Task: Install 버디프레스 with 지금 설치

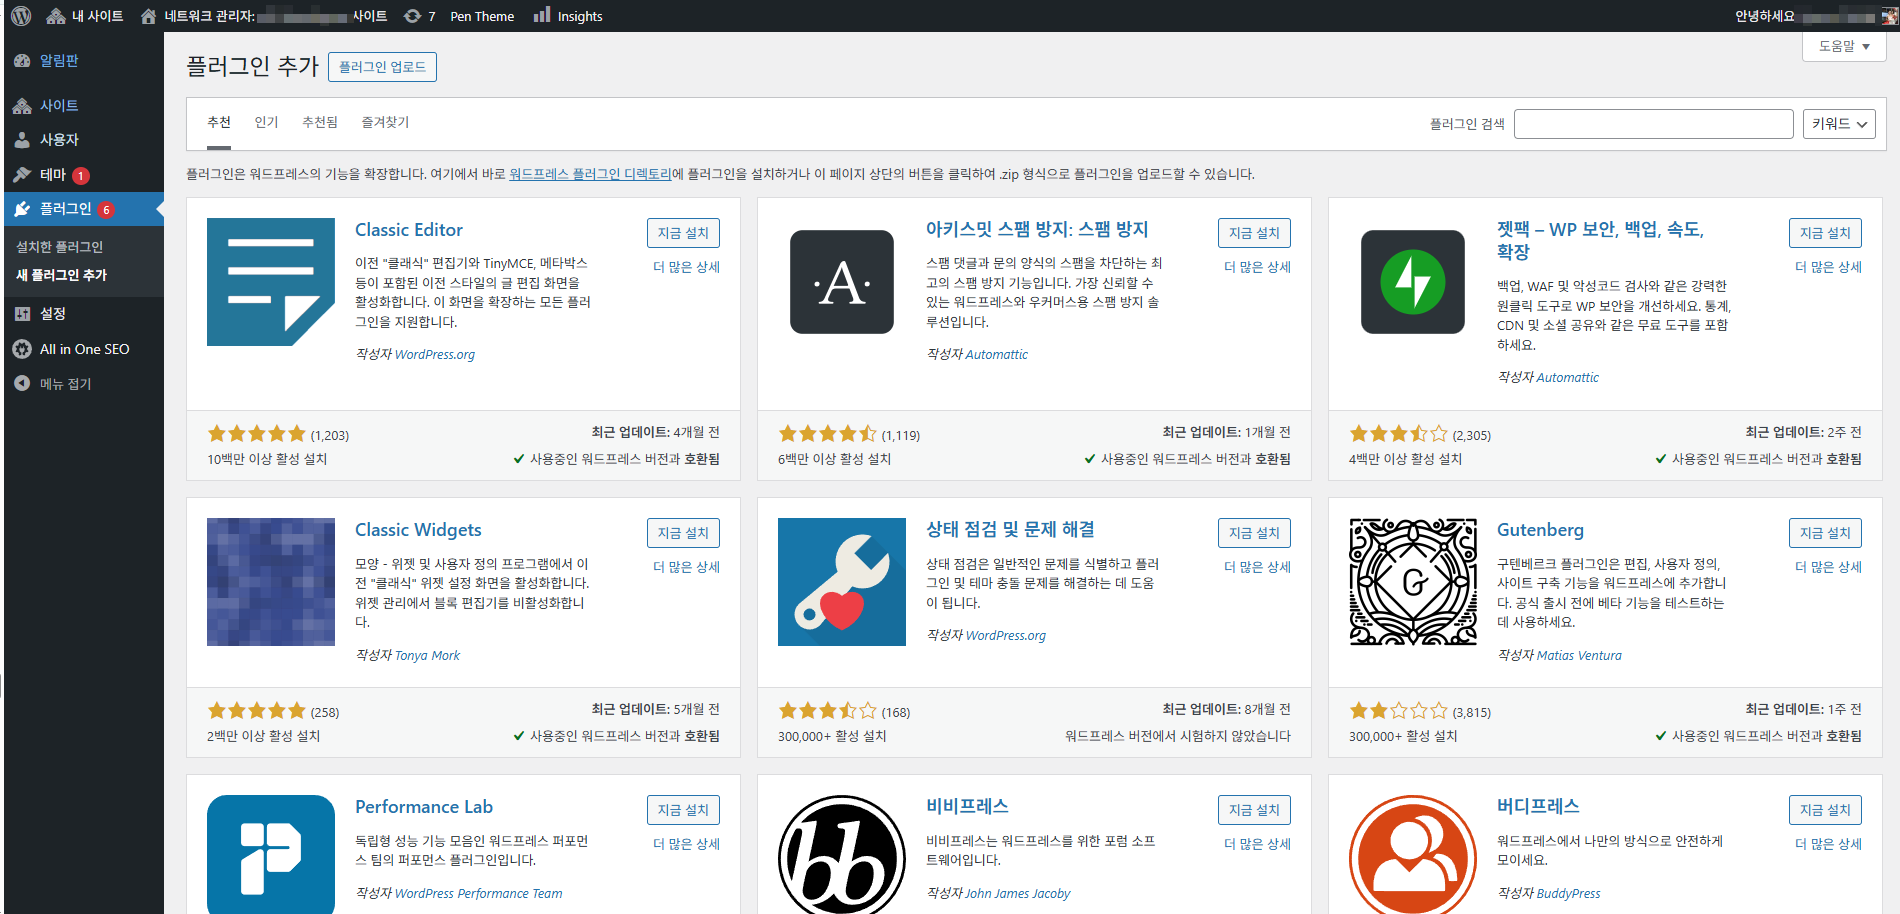Action: (x=1825, y=810)
